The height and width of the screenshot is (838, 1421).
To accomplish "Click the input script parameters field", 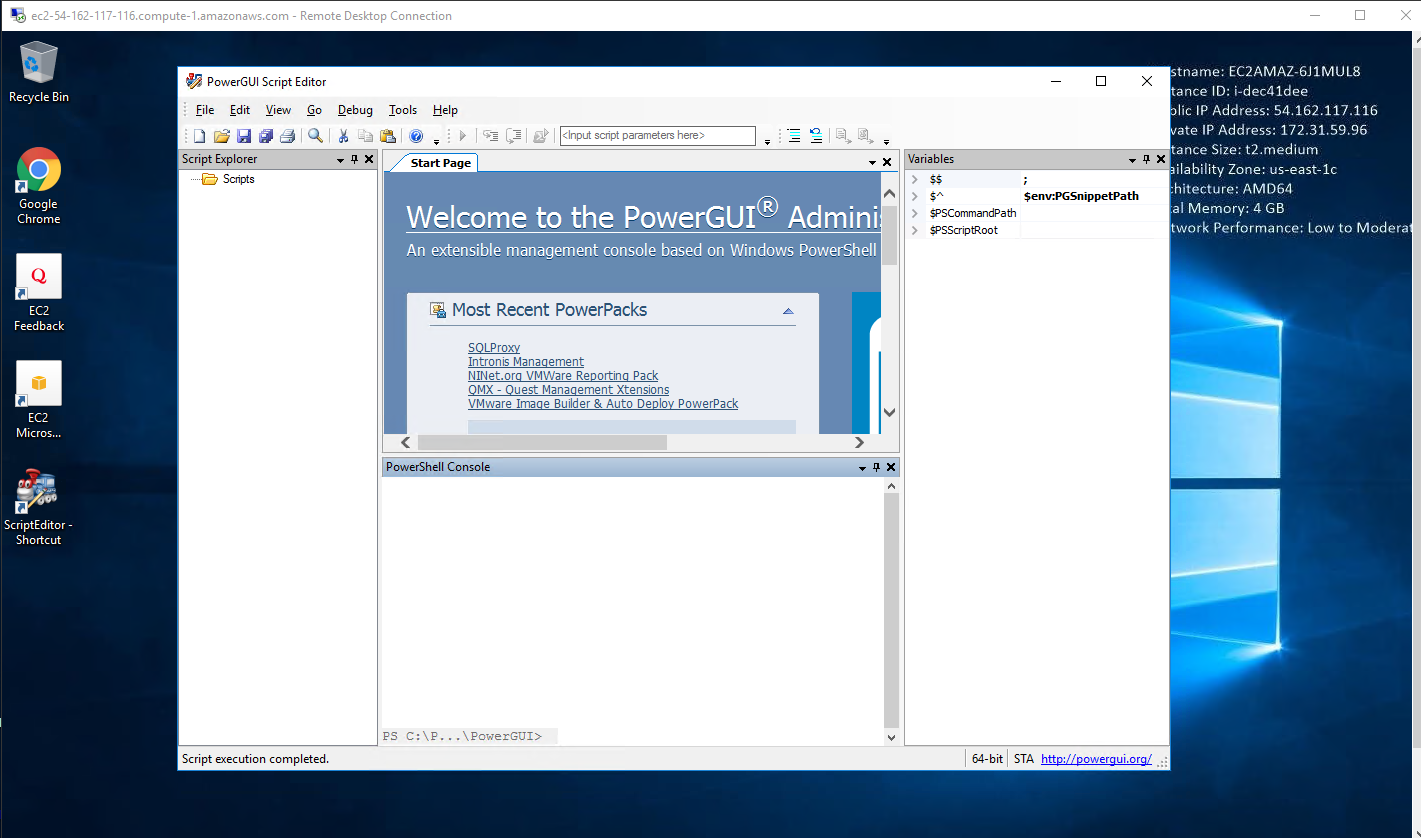I will coord(657,135).
